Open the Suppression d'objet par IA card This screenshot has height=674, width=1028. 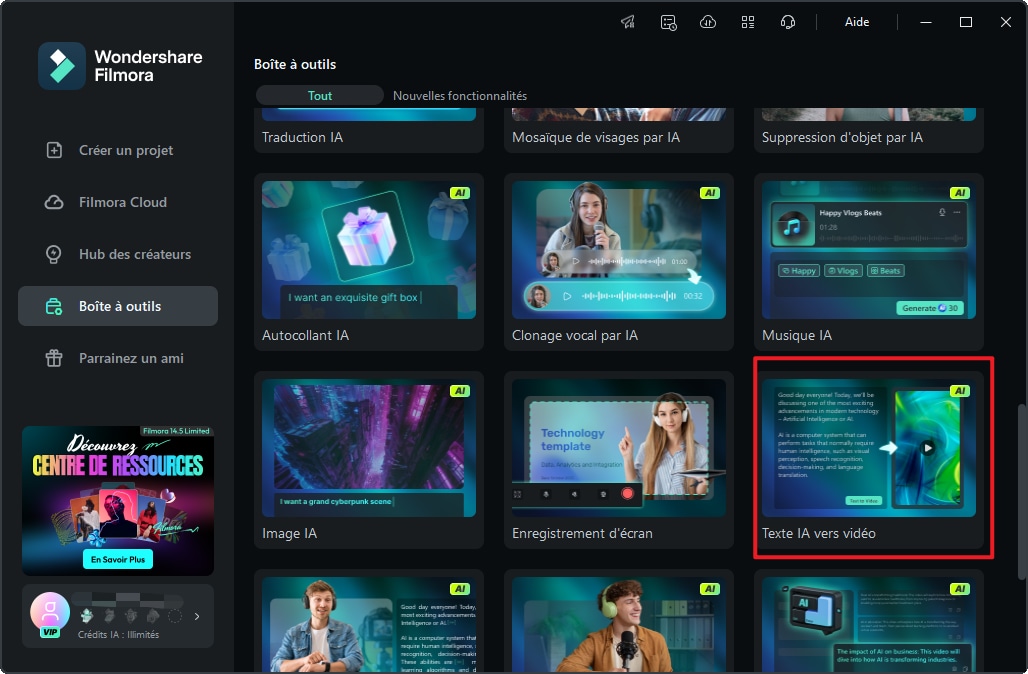[869, 130]
